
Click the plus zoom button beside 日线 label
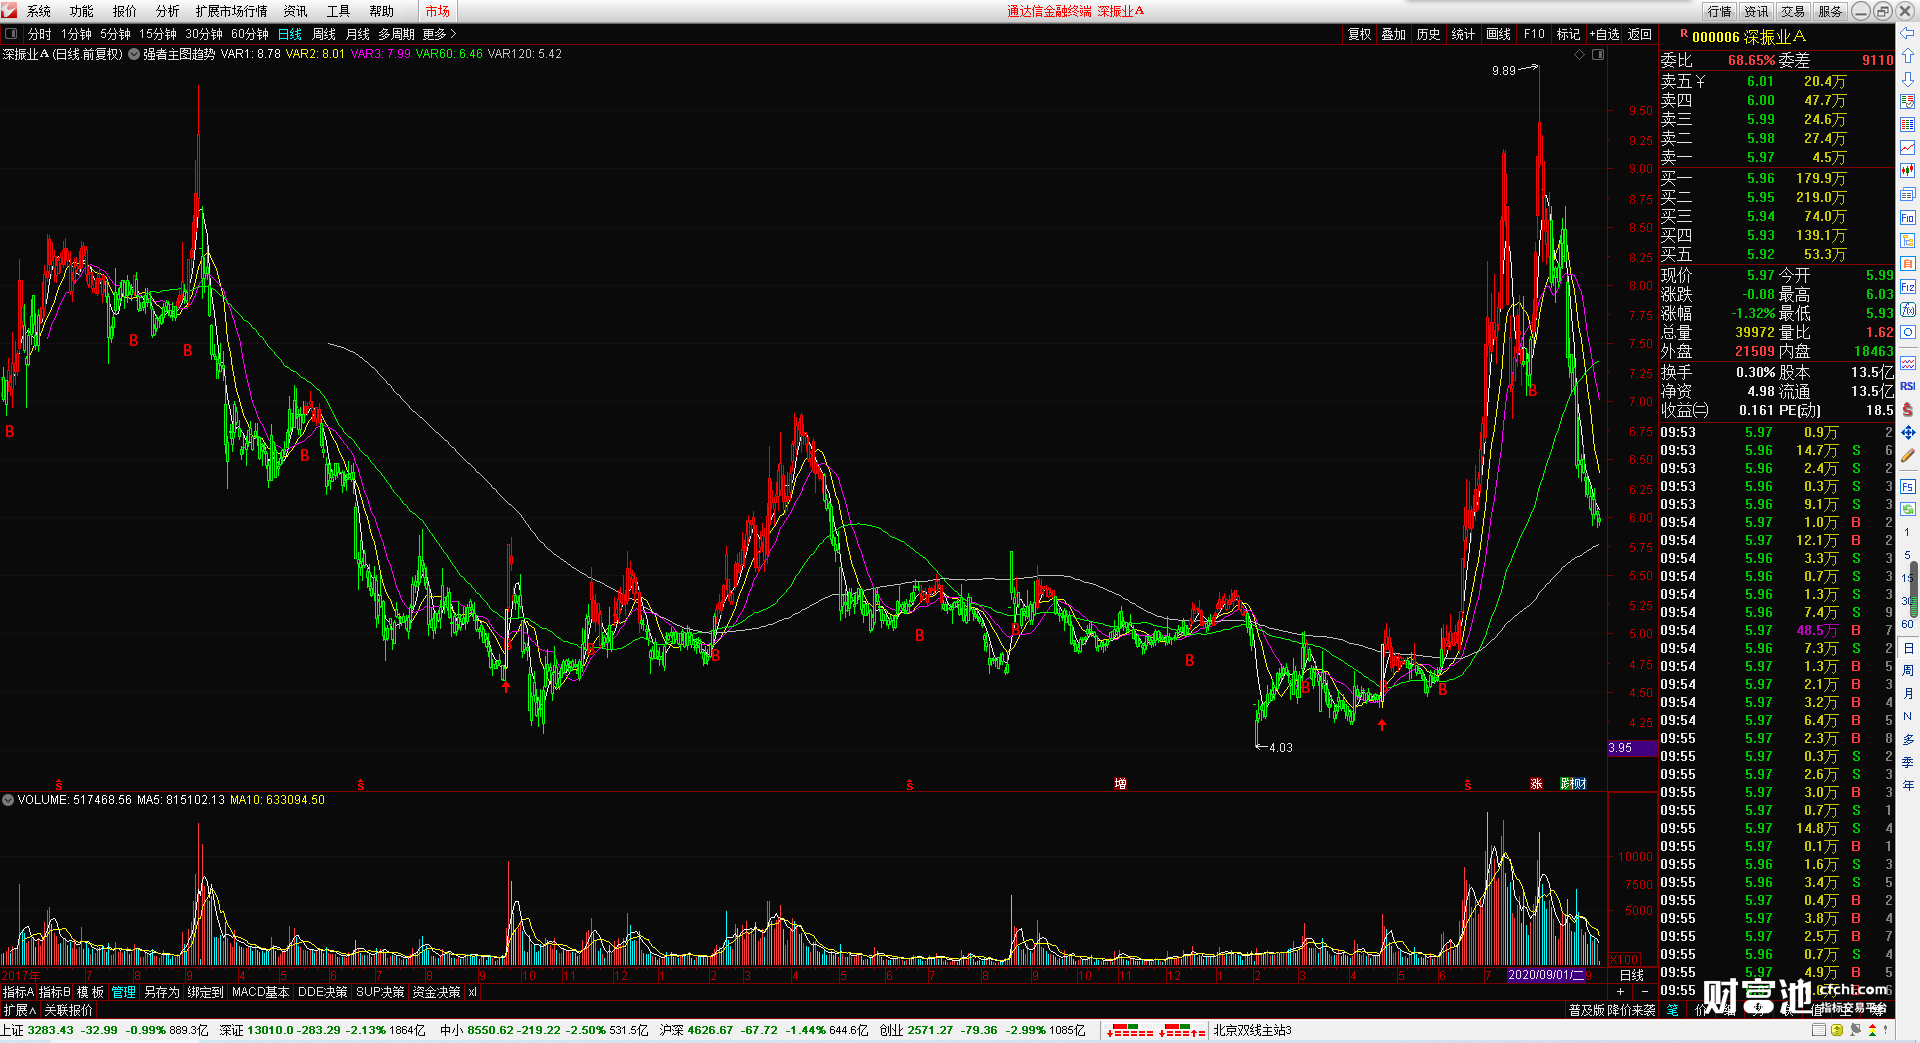[x=1621, y=991]
